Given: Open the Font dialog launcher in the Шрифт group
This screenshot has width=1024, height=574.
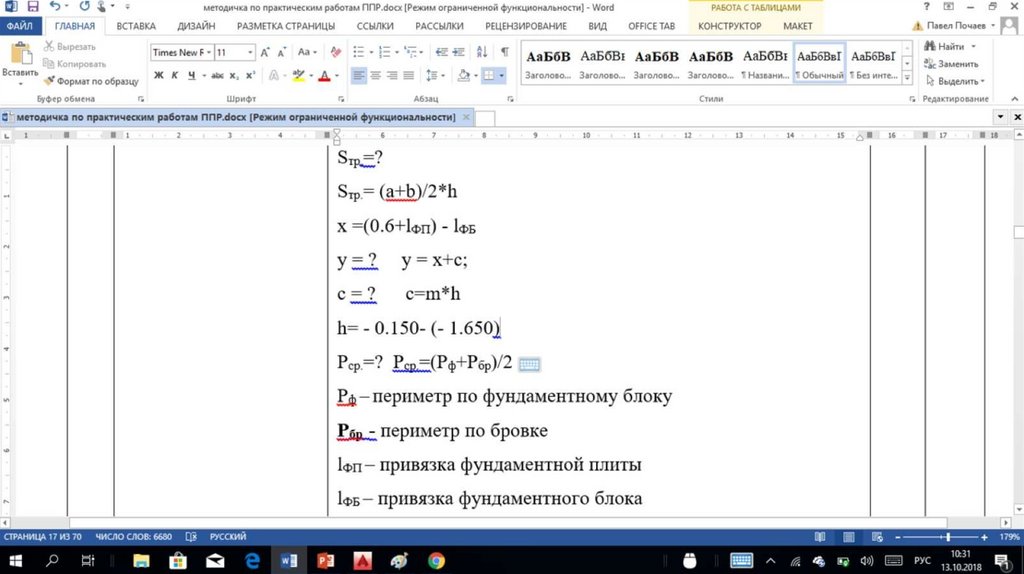Looking at the screenshot, I should tap(341, 99).
